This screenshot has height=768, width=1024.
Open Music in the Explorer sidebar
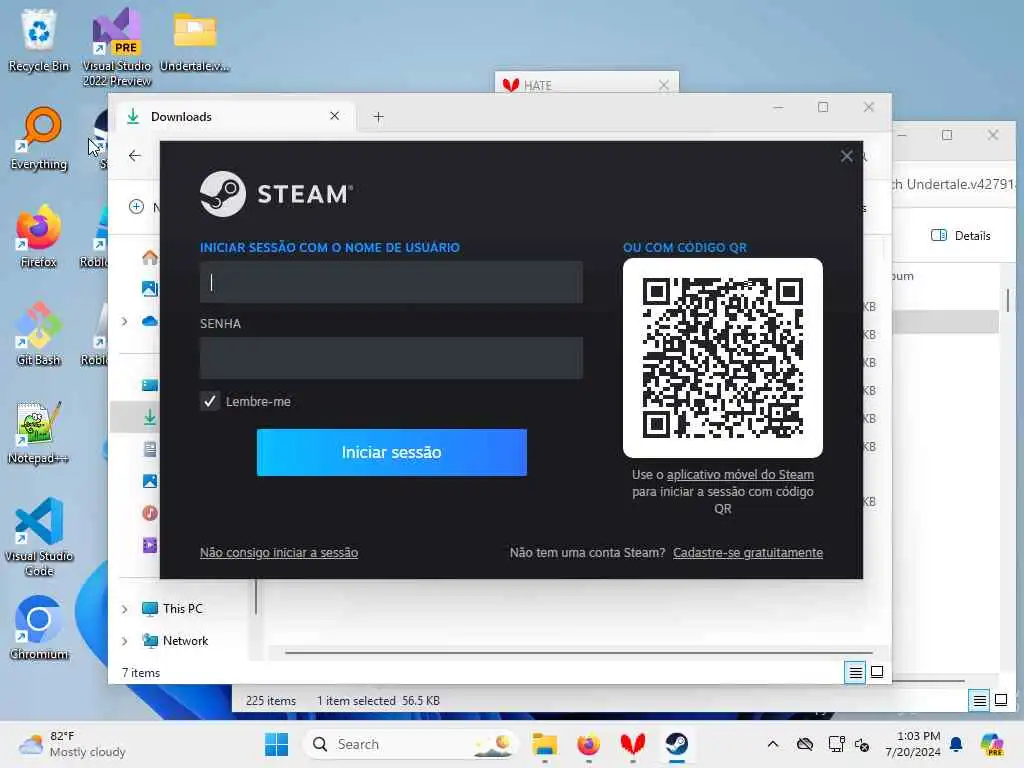[x=150, y=513]
